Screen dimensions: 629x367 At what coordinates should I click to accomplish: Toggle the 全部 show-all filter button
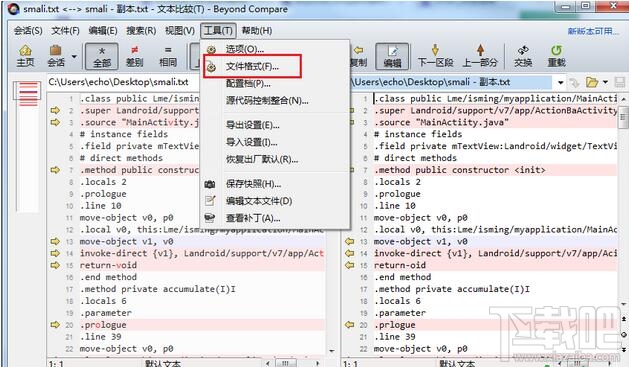pyautogui.click(x=102, y=56)
